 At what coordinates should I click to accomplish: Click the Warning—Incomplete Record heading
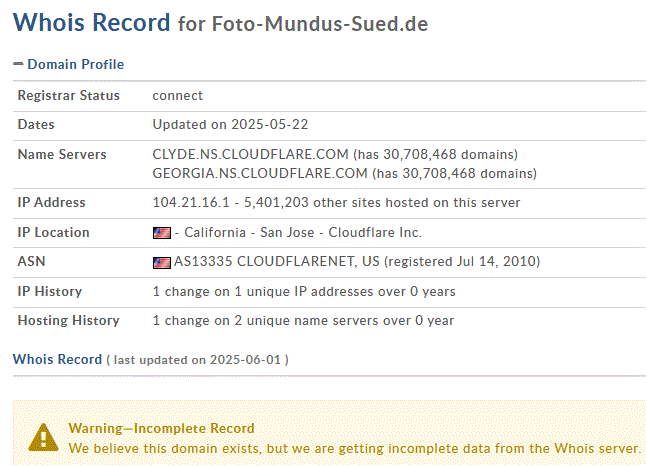point(161,428)
